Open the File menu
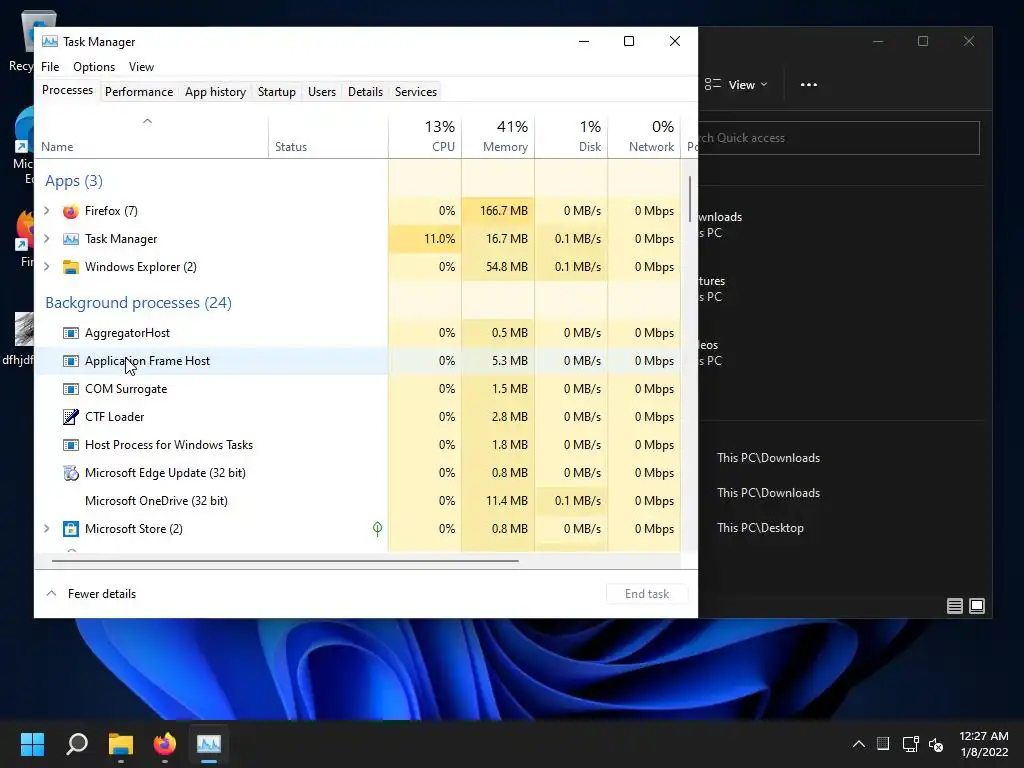The height and width of the screenshot is (768, 1024). click(x=50, y=67)
